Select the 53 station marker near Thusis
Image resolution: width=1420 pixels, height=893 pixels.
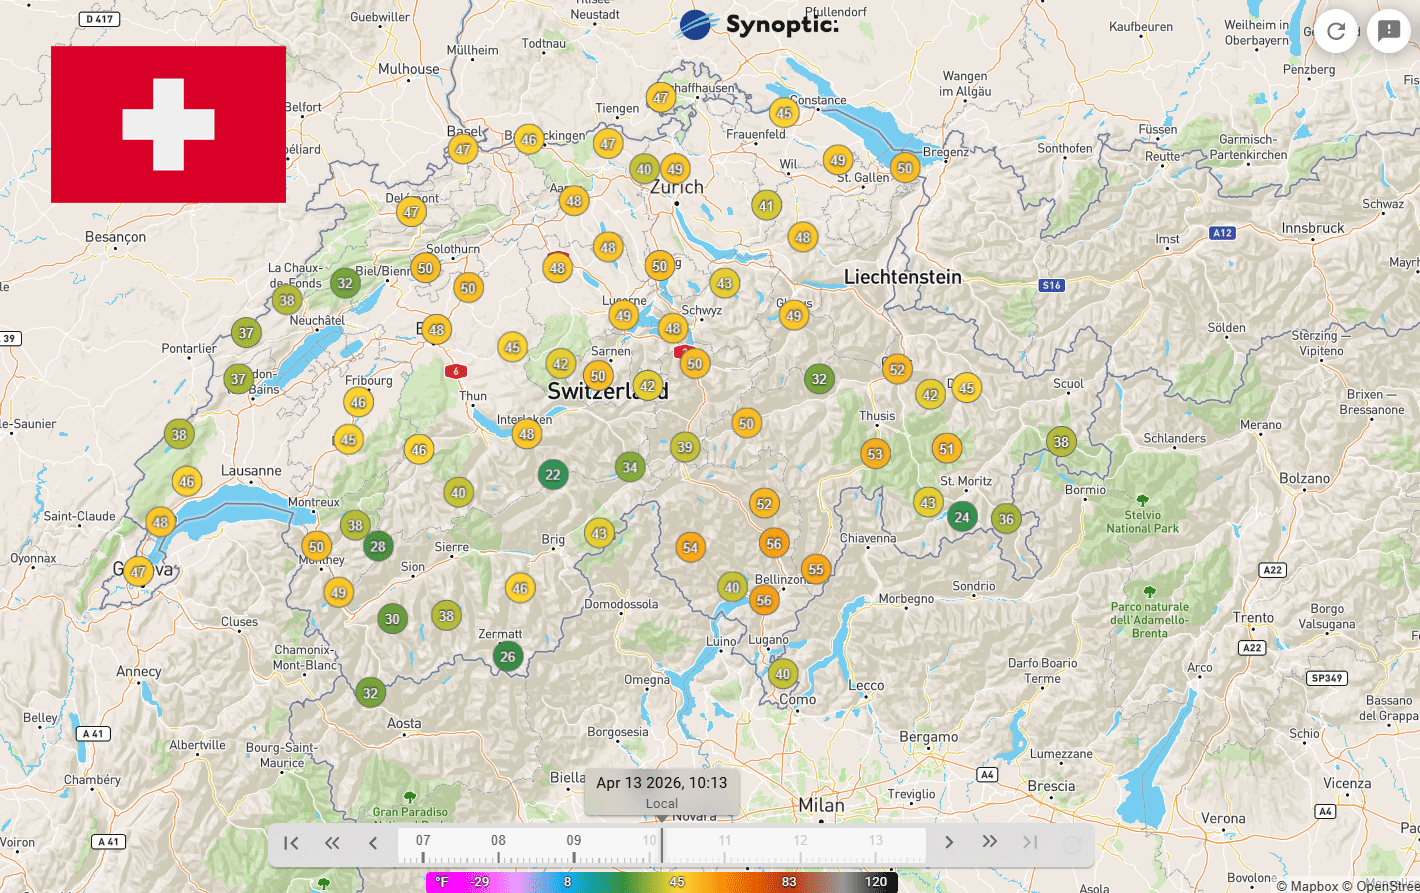875,454
